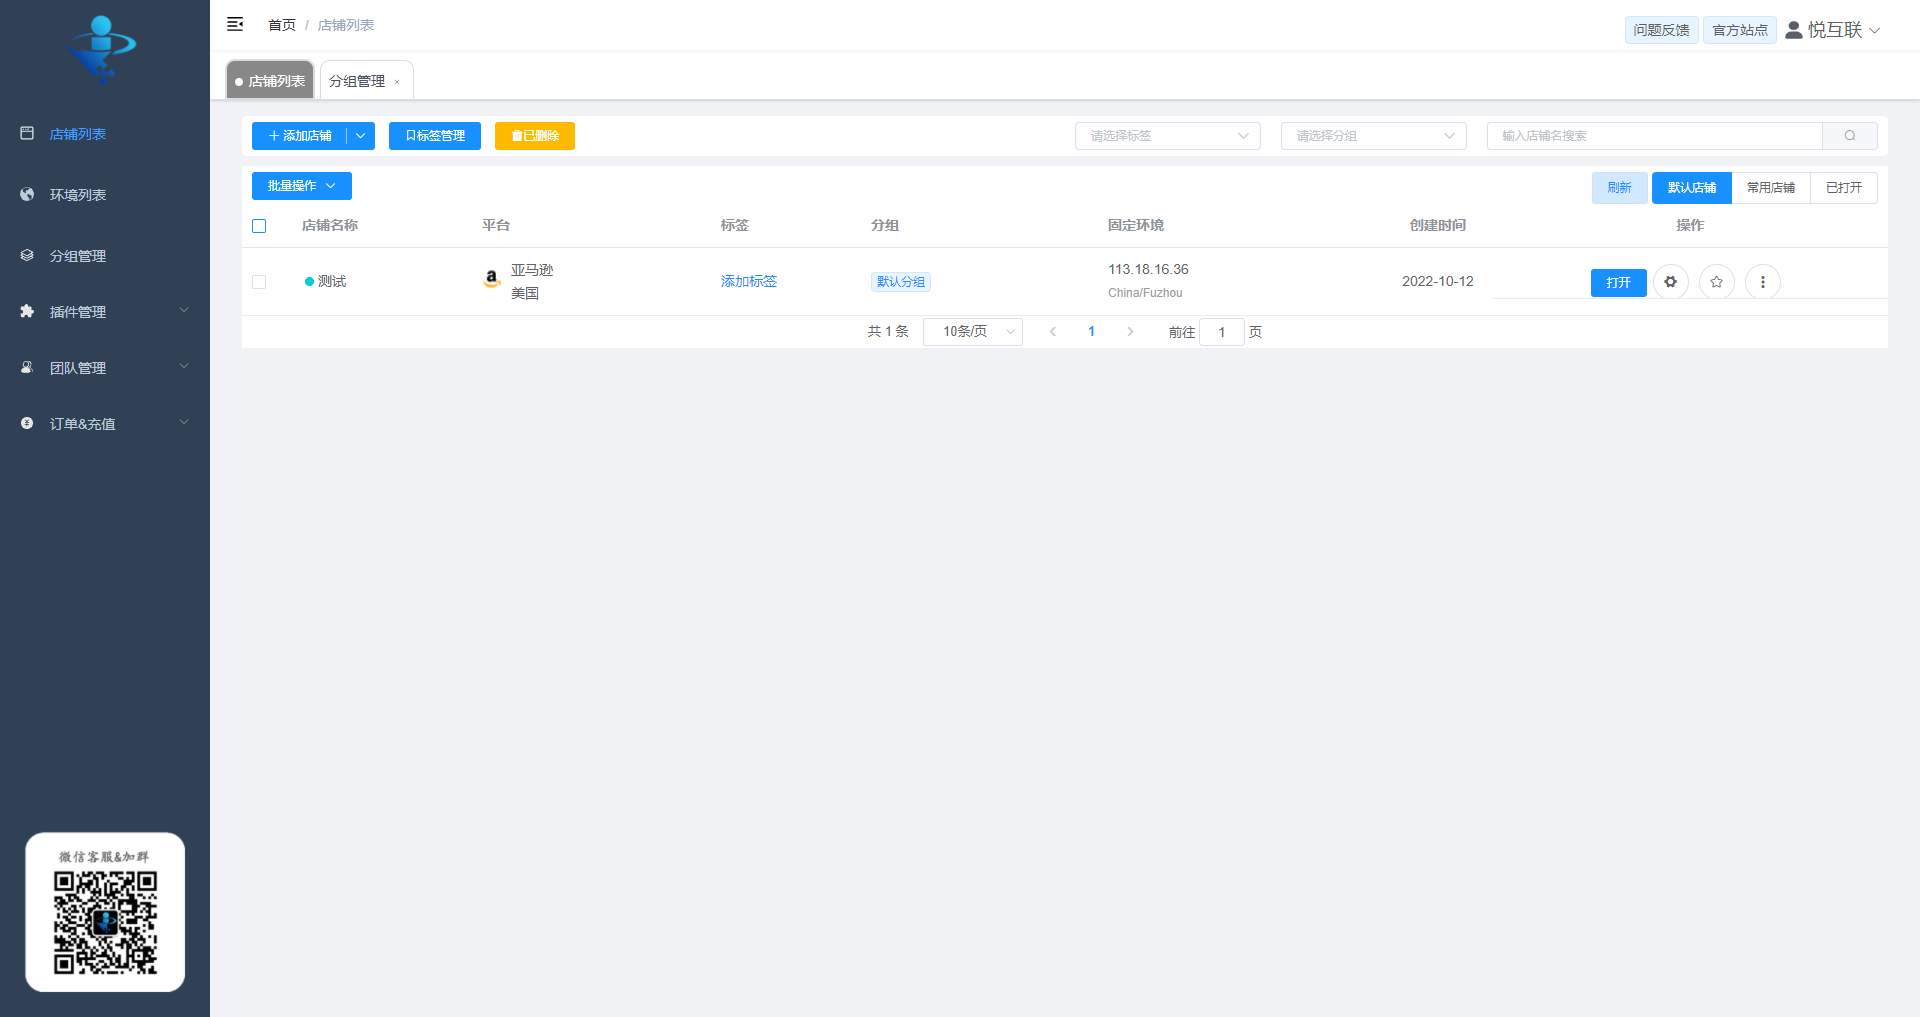The width and height of the screenshot is (1920, 1017).
Task: Collapse the sidebar with the hamburger icon
Action: click(x=235, y=24)
